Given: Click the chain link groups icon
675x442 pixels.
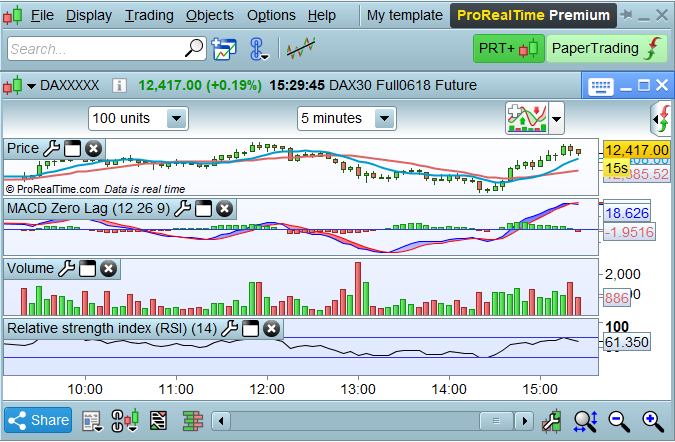Looking at the screenshot, I should click(x=258, y=49).
